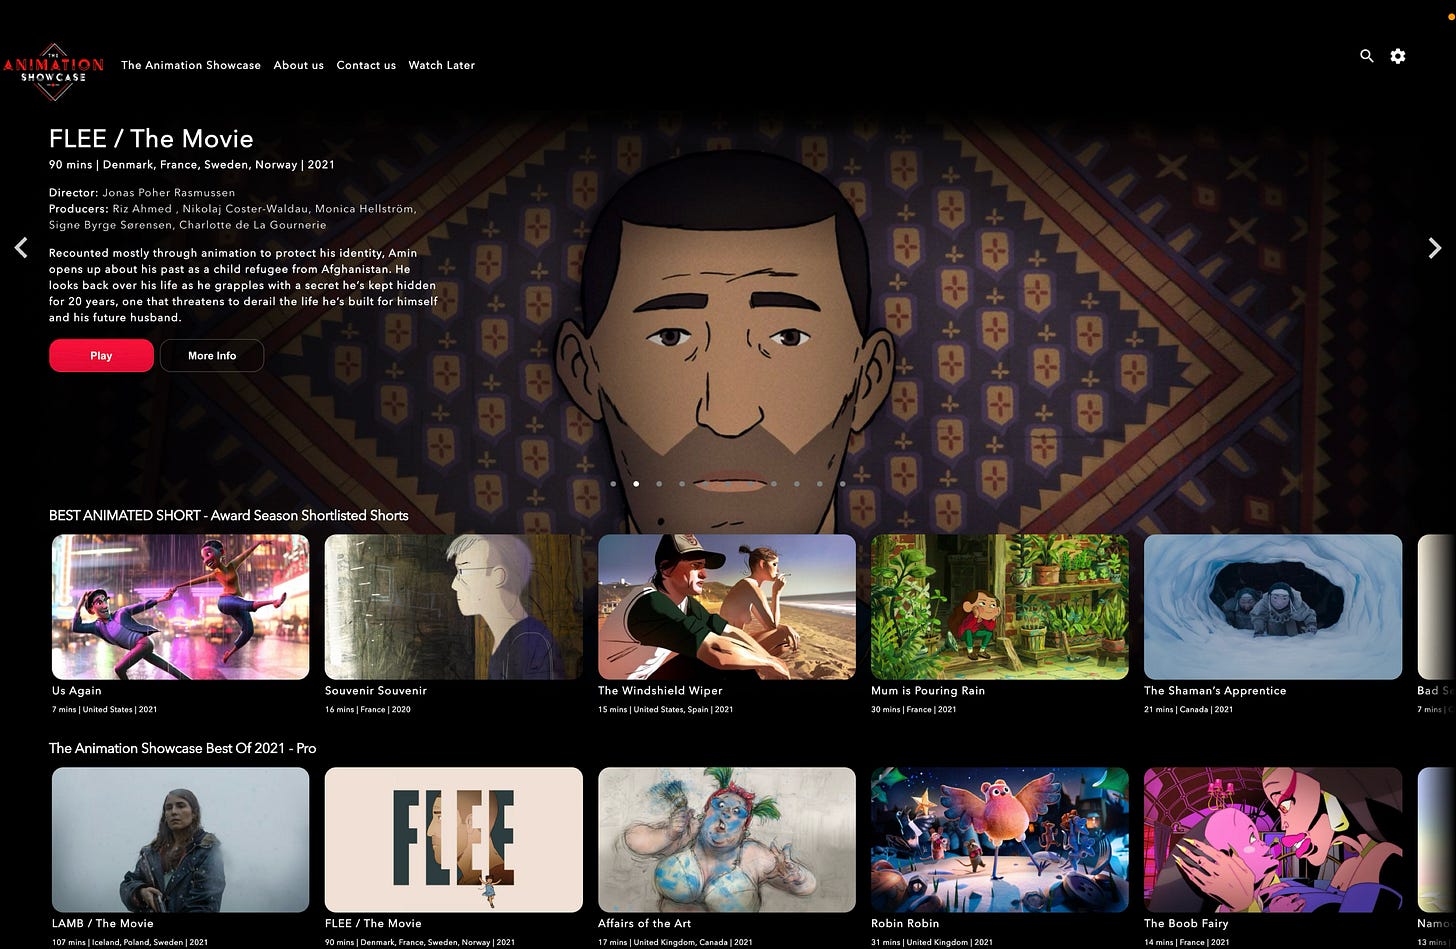Image resolution: width=1456 pixels, height=949 pixels.
Task: Click the 'Souvenir Souvenir' title text
Action: point(376,691)
